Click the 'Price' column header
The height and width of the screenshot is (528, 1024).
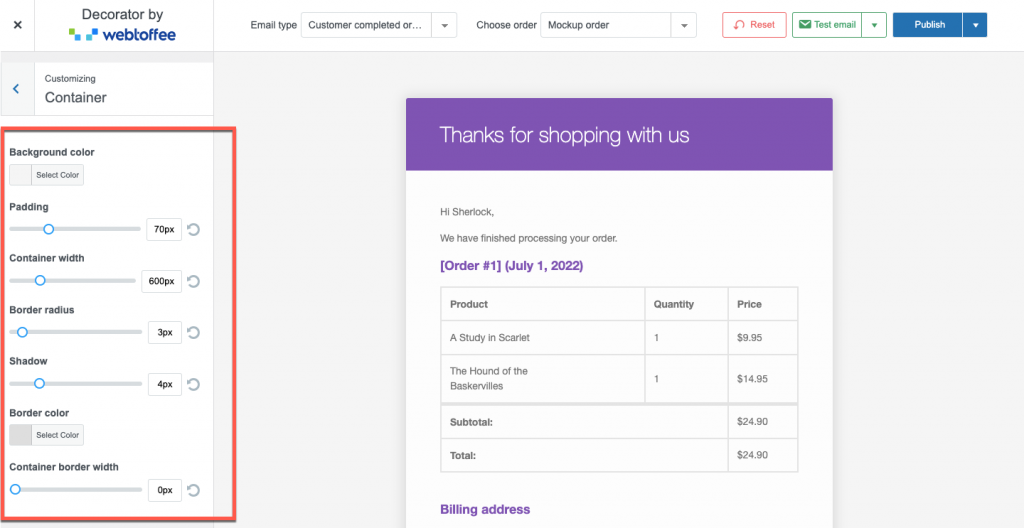tap(763, 304)
